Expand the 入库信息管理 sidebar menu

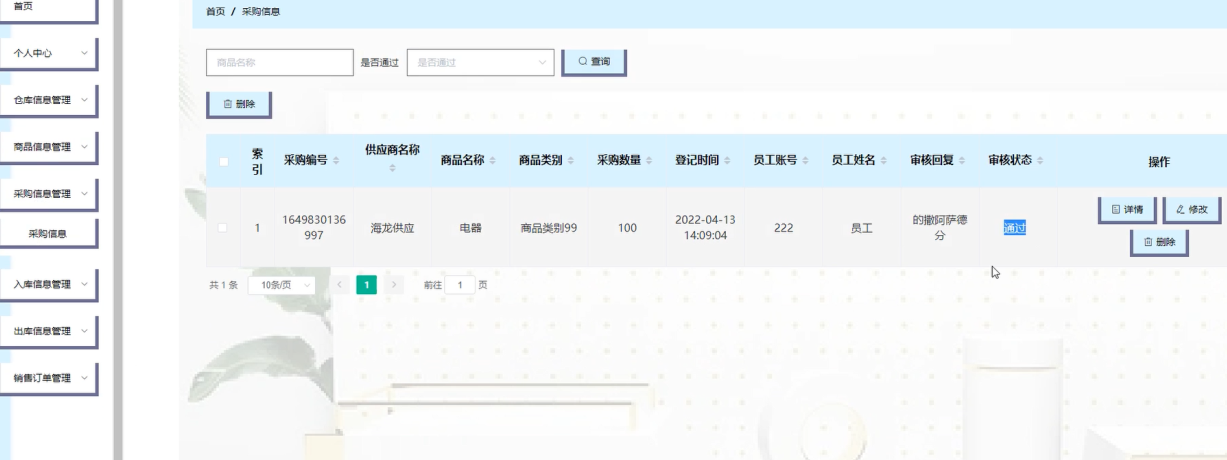48,284
